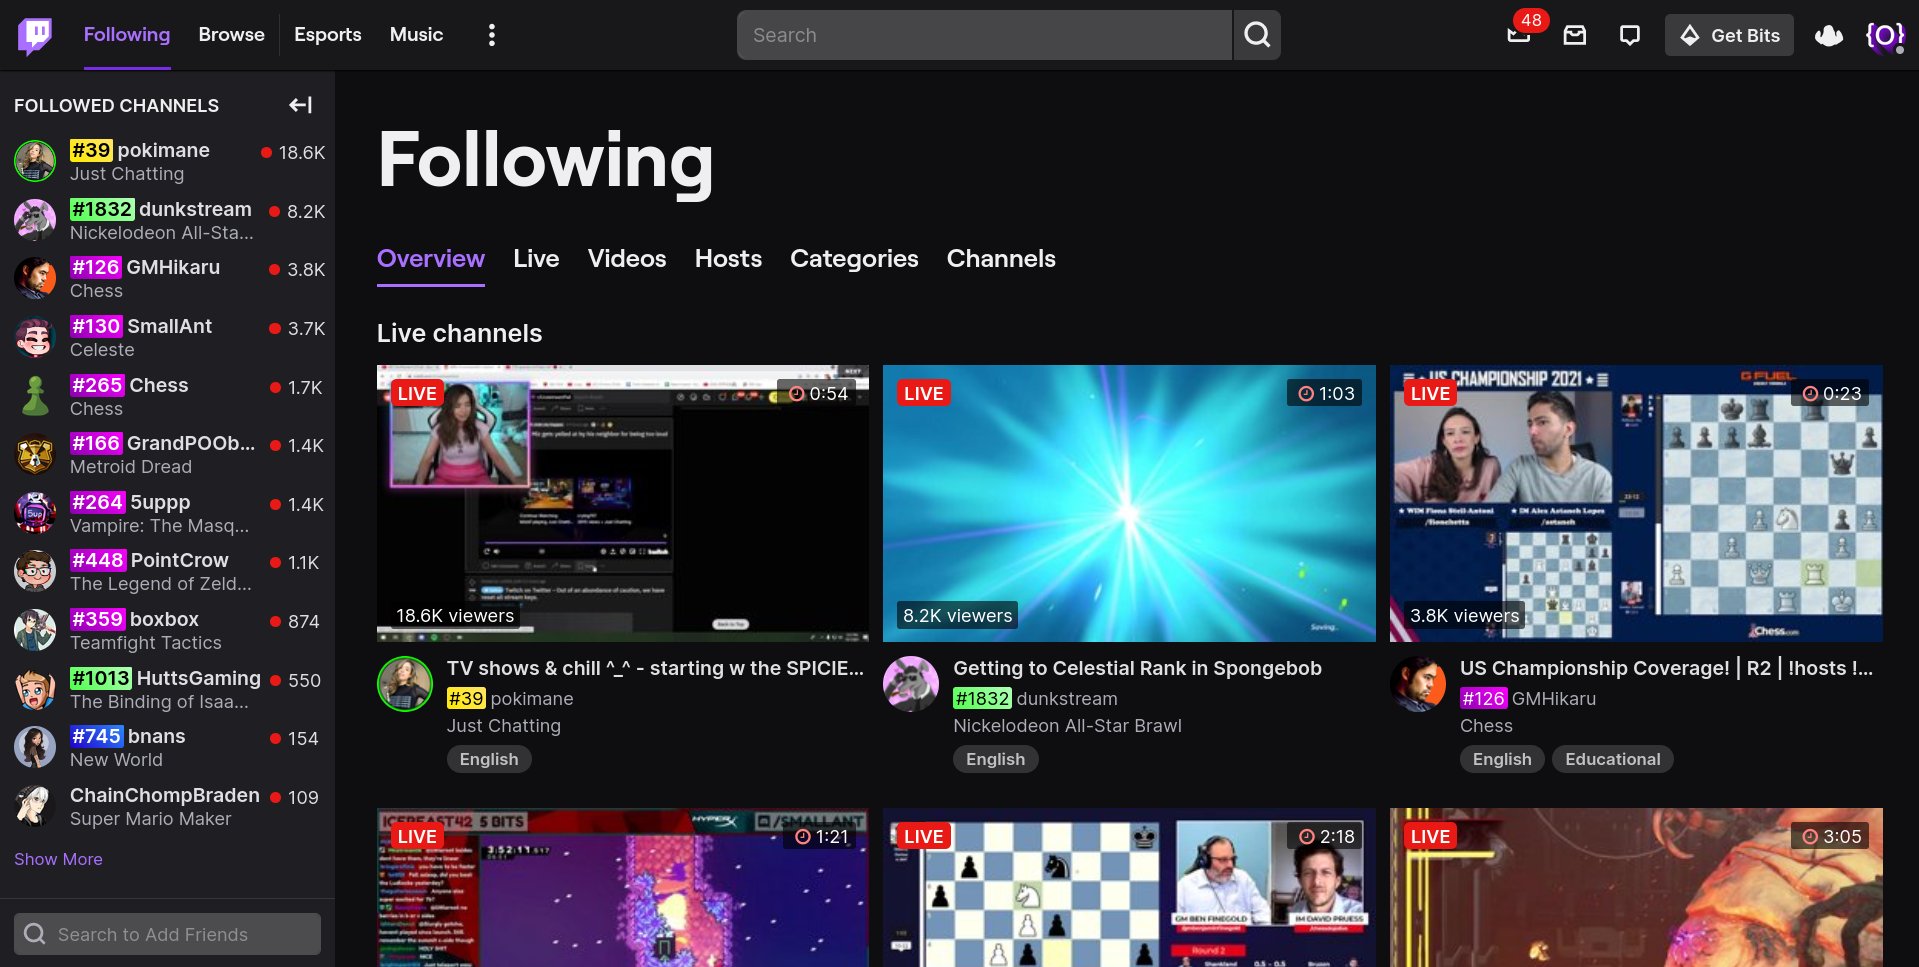The height and width of the screenshot is (967, 1919).
Task: Click the channel points crown icon
Action: coord(1829,36)
